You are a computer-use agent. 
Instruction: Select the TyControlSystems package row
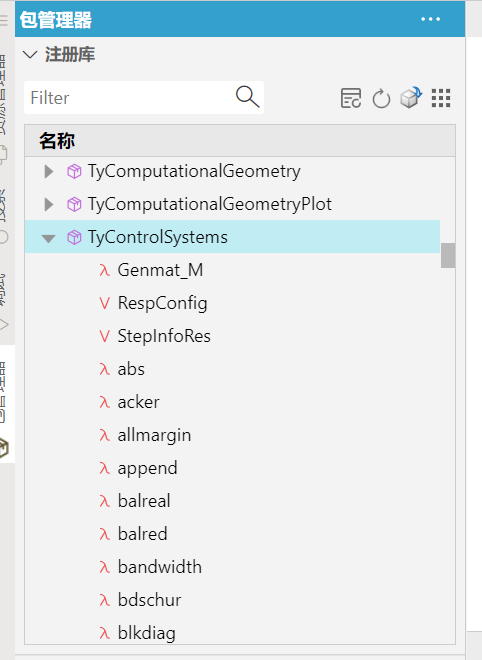[x=232, y=237]
